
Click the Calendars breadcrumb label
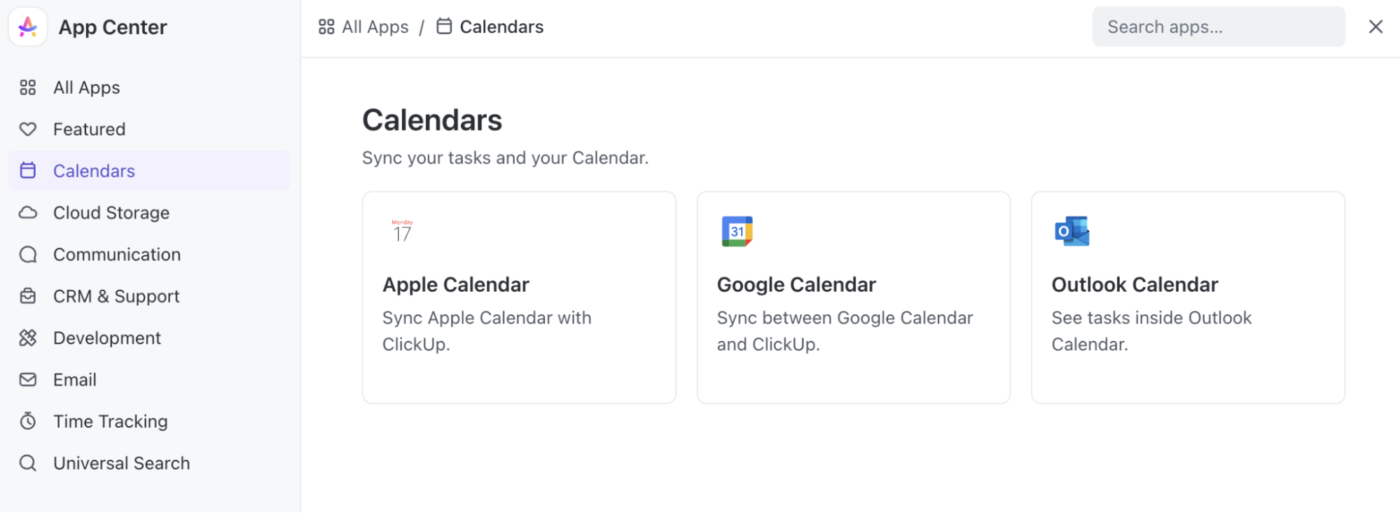coord(502,27)
